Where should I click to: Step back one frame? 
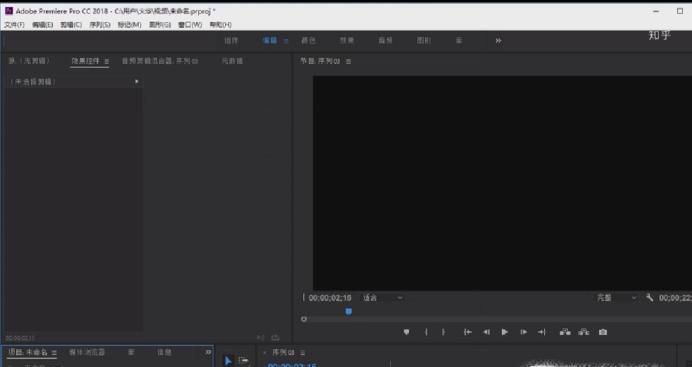point(486,332)
